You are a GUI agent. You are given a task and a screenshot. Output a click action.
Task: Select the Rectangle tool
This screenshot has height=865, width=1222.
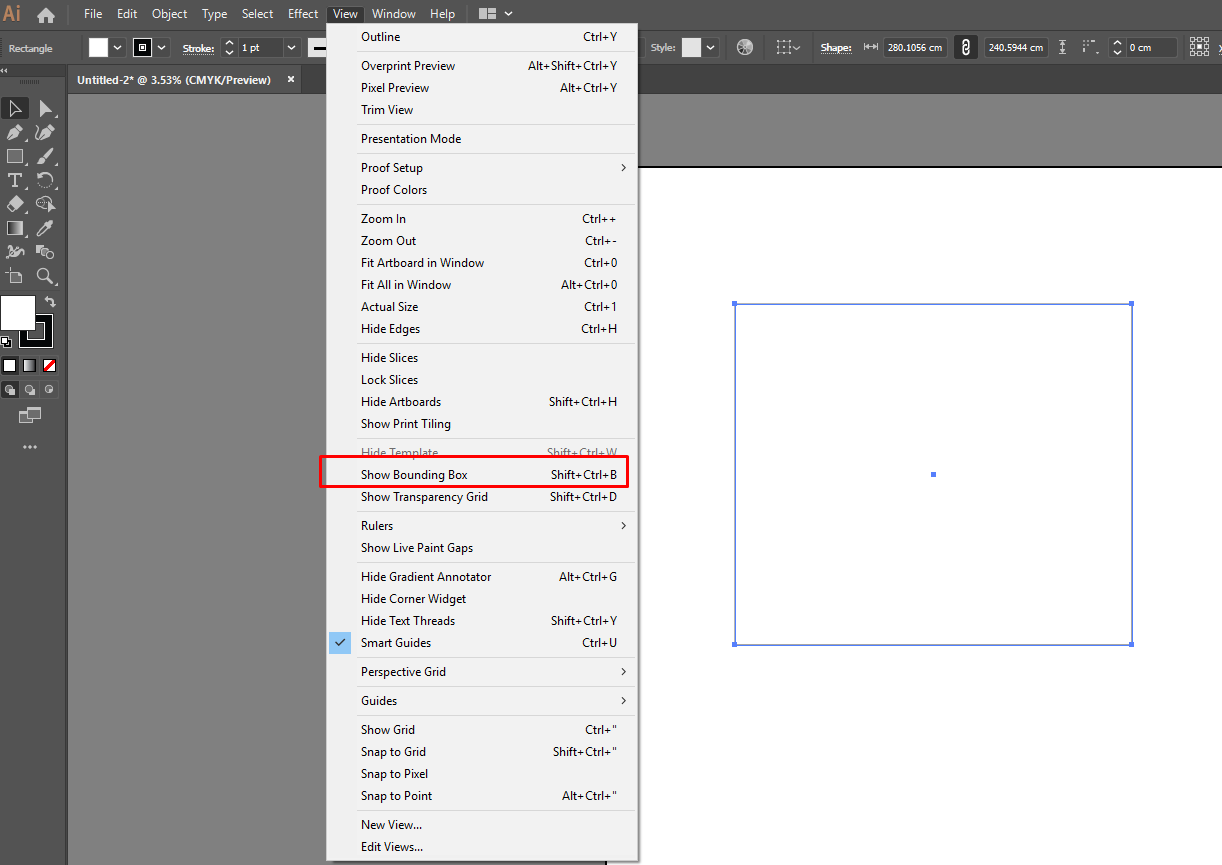pos(14,155)
